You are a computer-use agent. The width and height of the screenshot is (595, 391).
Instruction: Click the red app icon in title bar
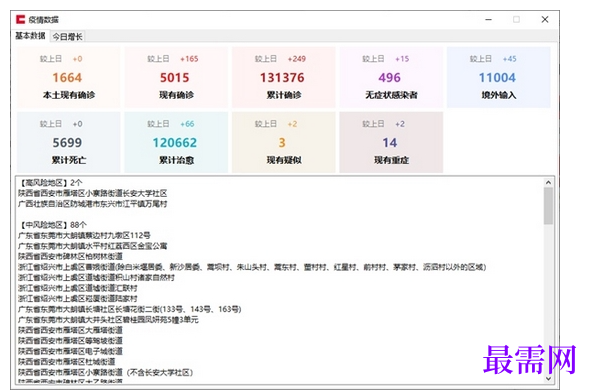tap(20, 19)
